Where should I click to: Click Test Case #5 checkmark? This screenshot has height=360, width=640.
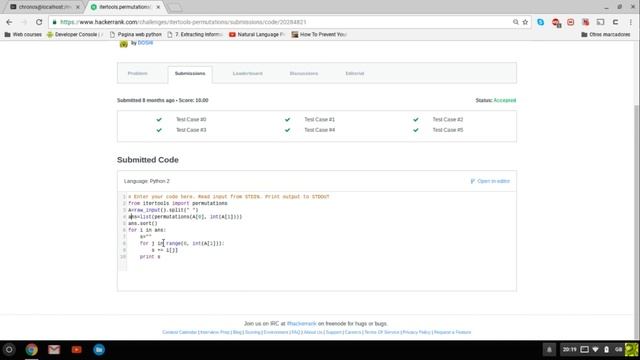416,130
